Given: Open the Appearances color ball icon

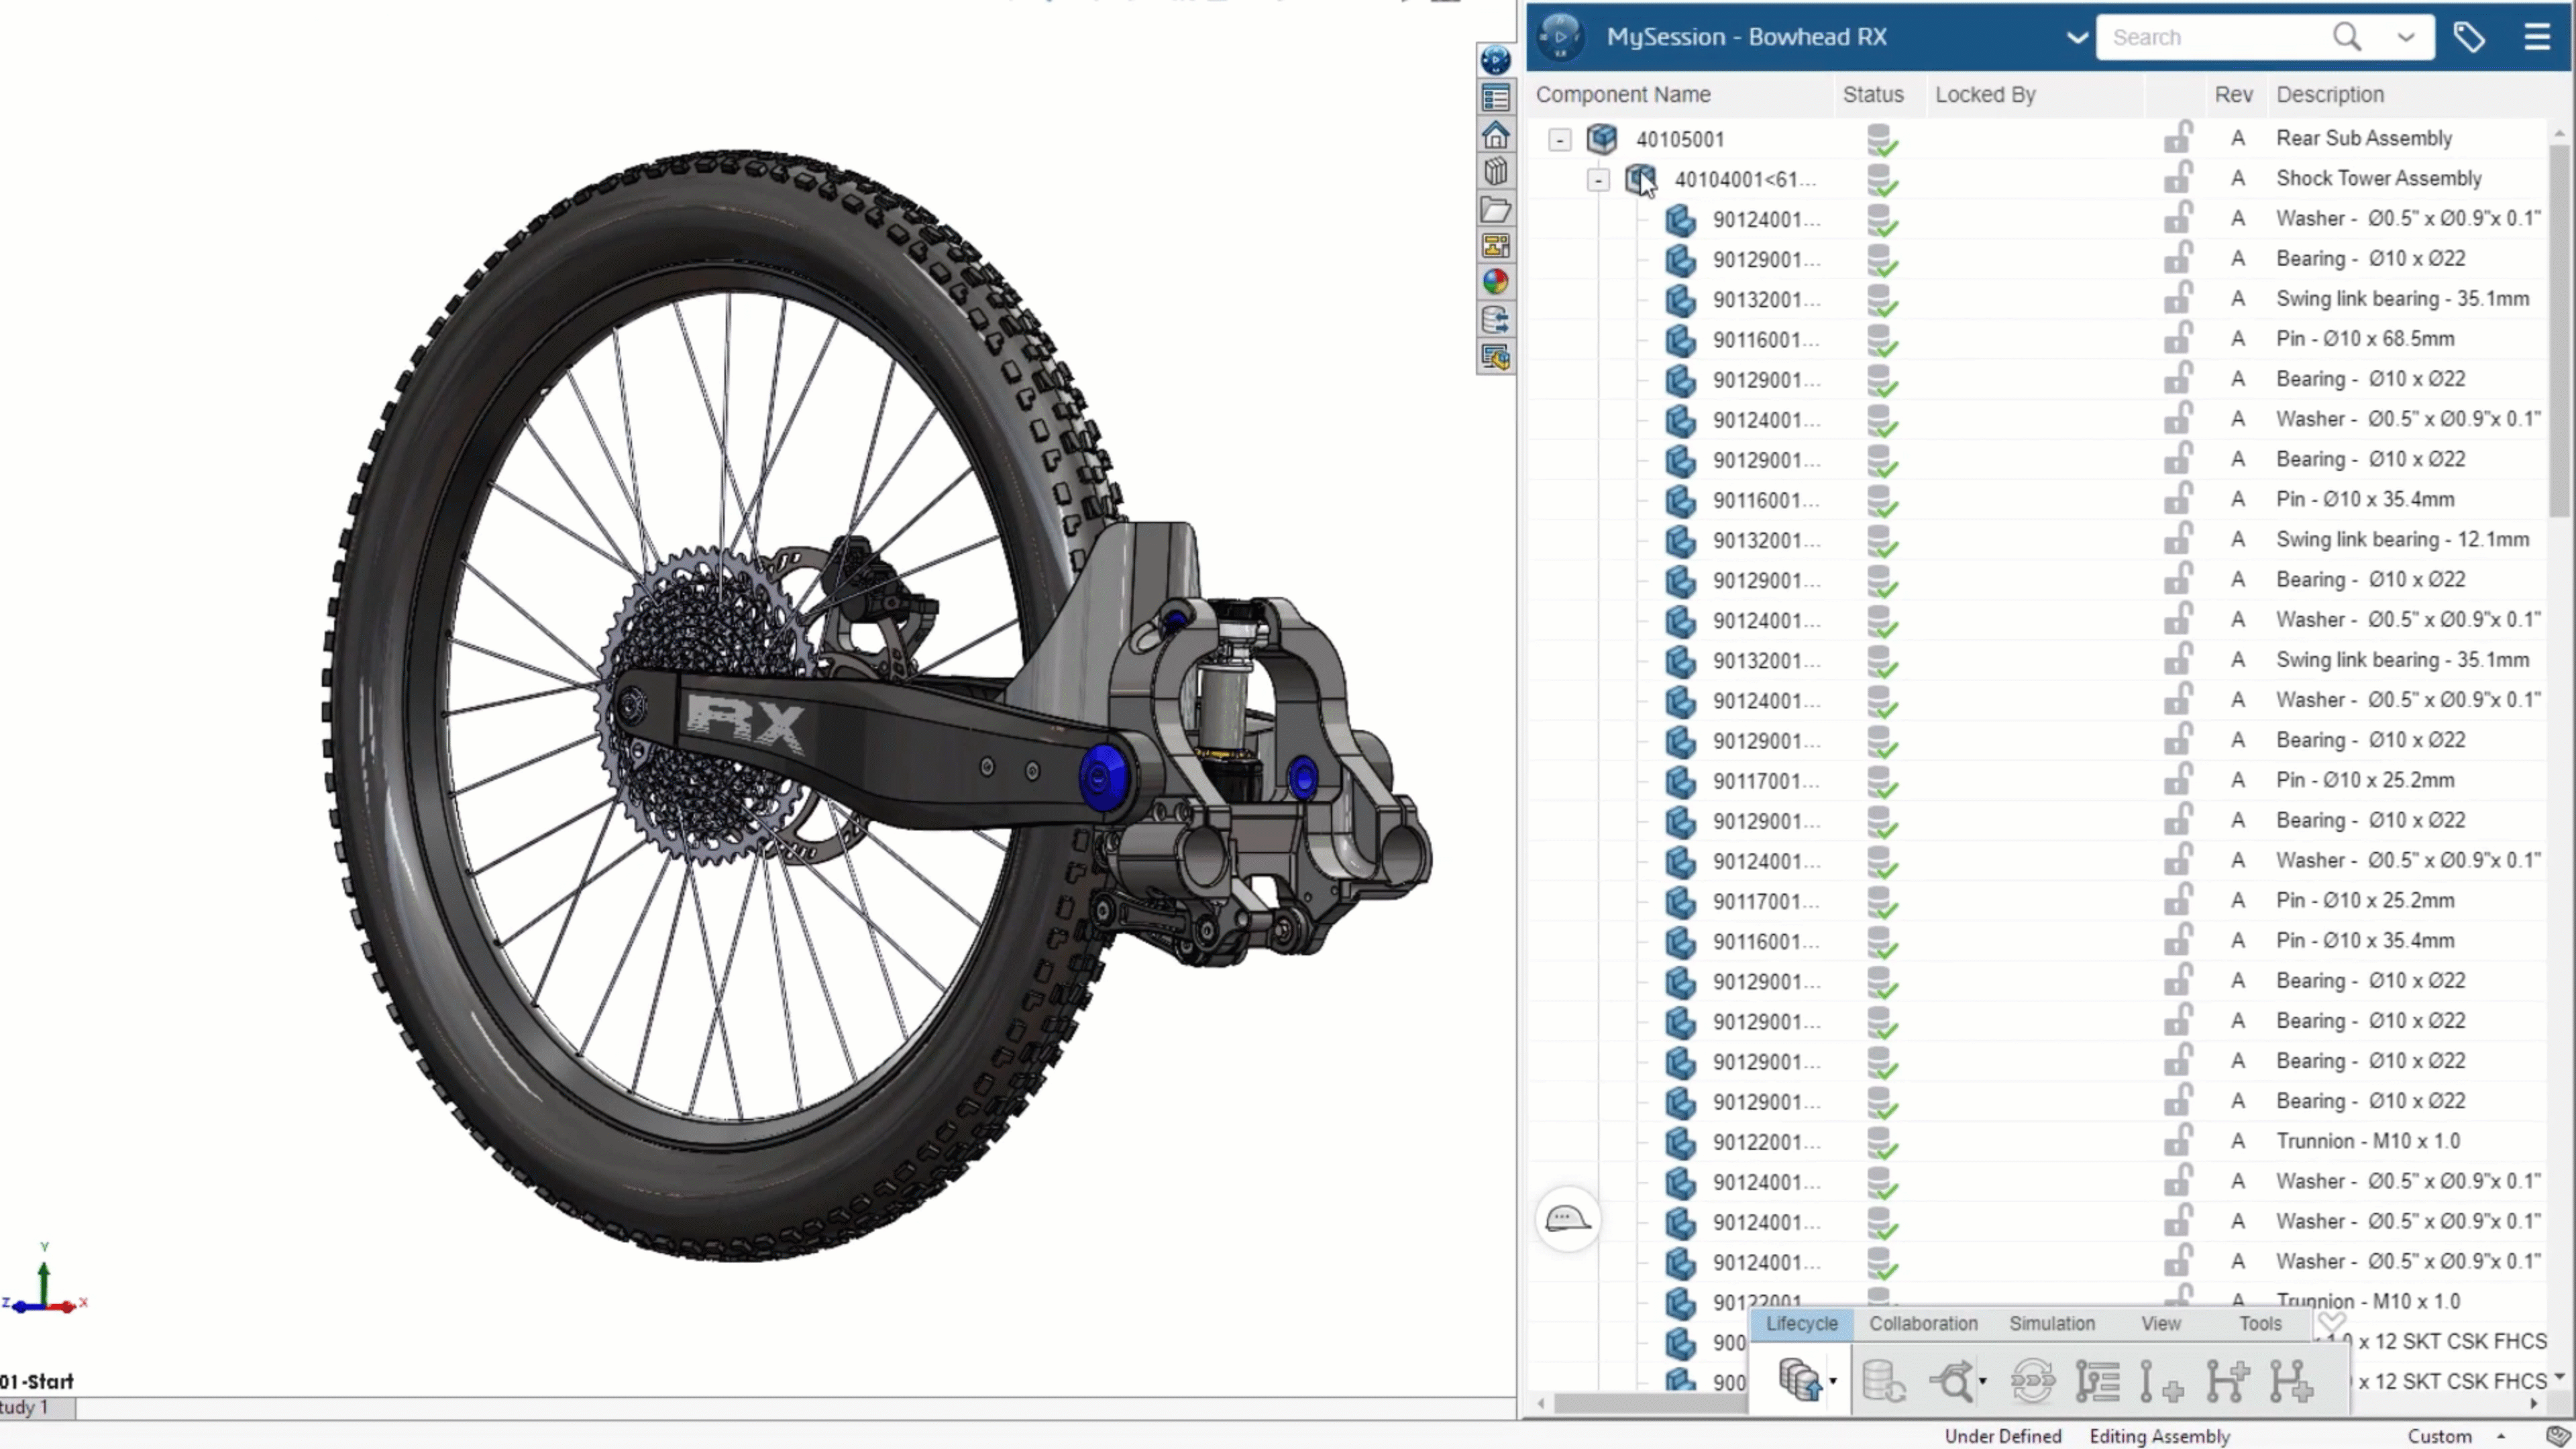Looking at the screenshot, I should click(x=1495, y=282).
